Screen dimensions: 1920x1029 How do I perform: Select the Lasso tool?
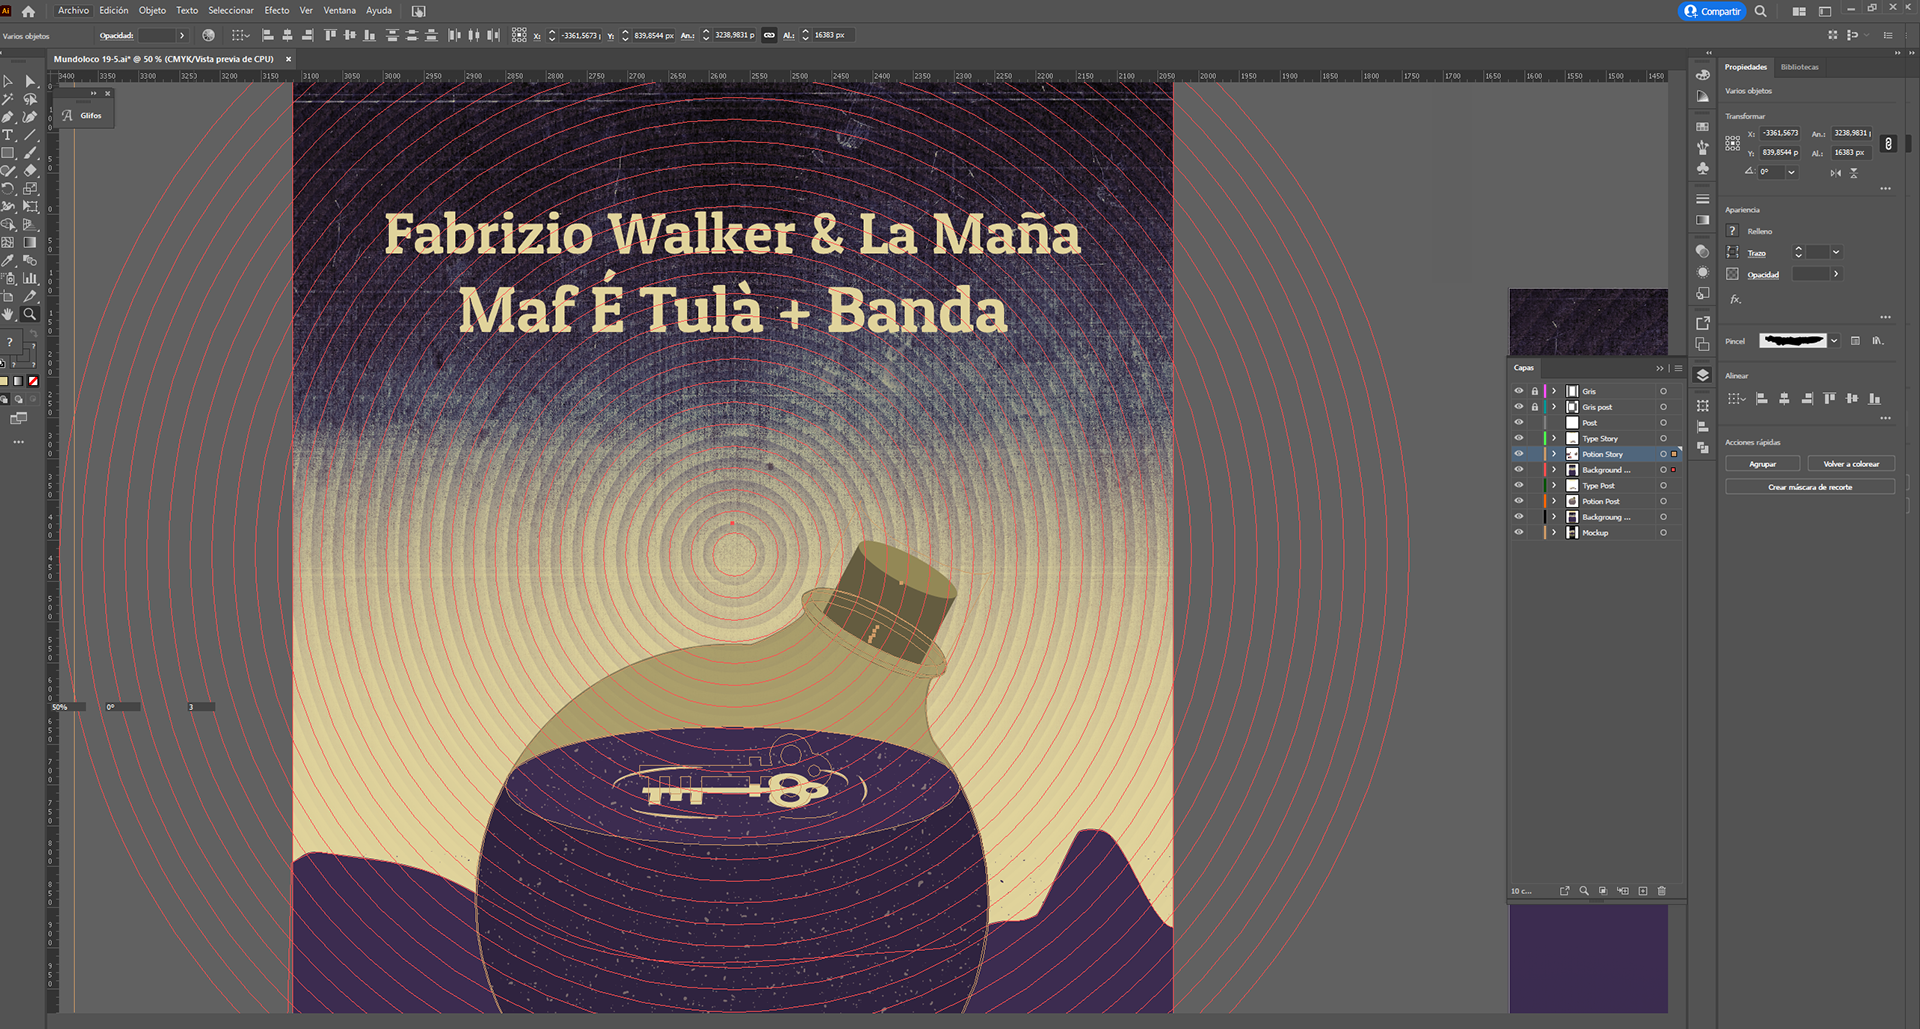(x=30, y=99)
